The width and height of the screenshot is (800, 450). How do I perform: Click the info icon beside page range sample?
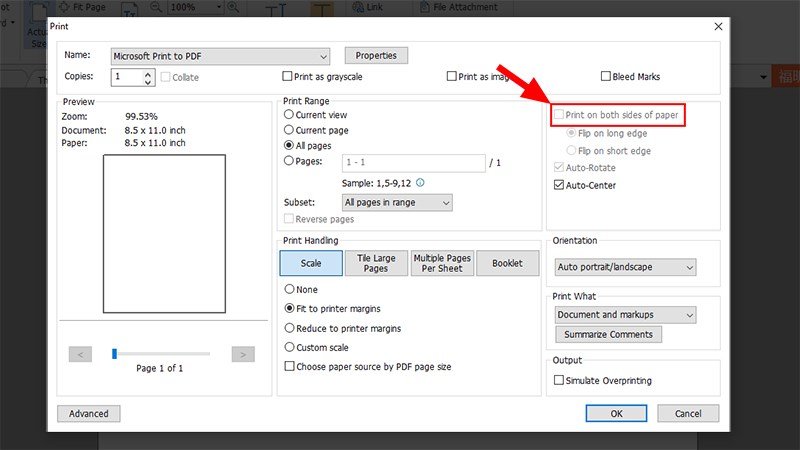click(420, 183)
